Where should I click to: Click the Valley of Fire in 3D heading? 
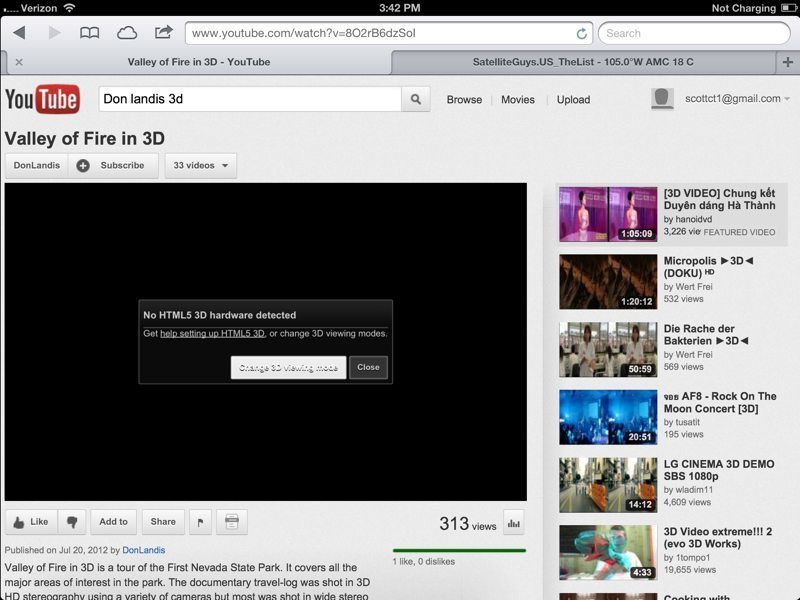(x=85, y=139)
